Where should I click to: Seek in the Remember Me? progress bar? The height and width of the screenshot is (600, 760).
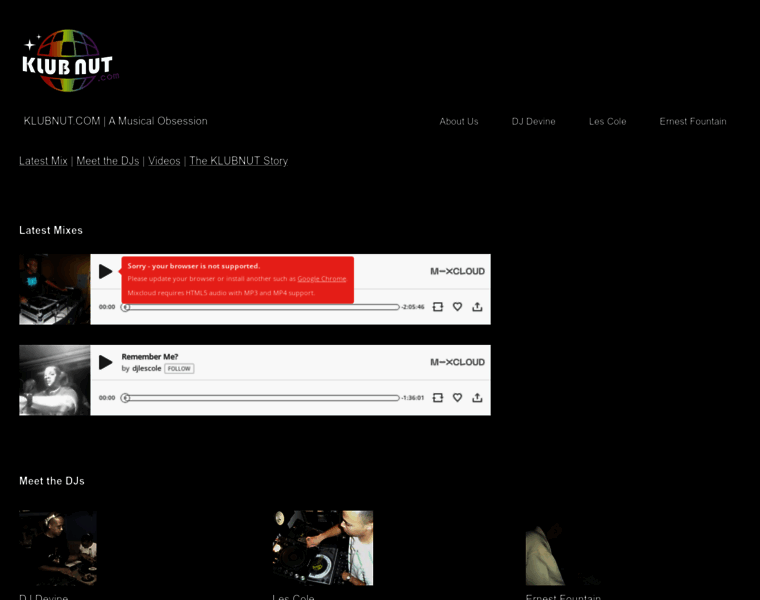[260, 398]
